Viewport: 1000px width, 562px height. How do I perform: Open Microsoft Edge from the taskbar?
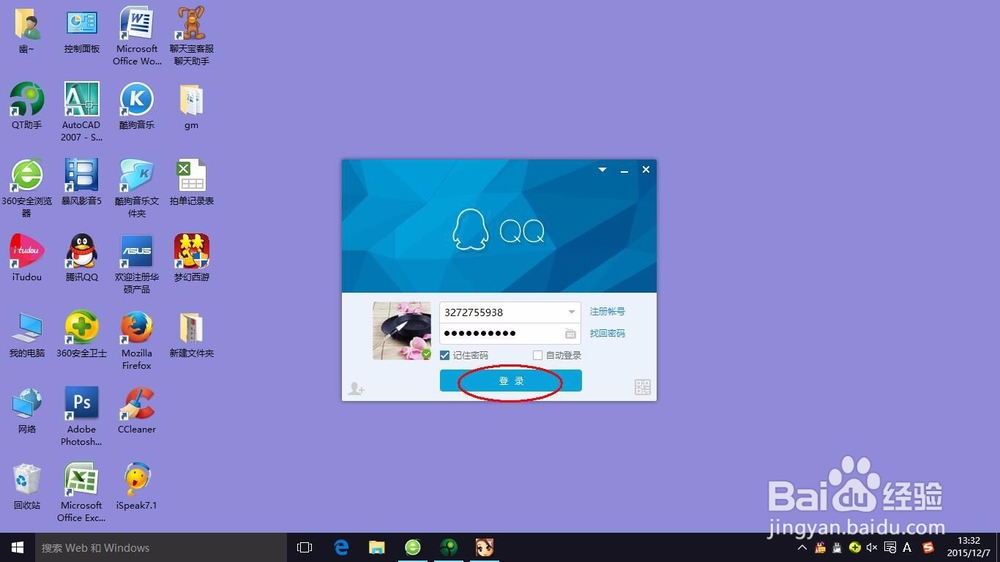point(341,547)
